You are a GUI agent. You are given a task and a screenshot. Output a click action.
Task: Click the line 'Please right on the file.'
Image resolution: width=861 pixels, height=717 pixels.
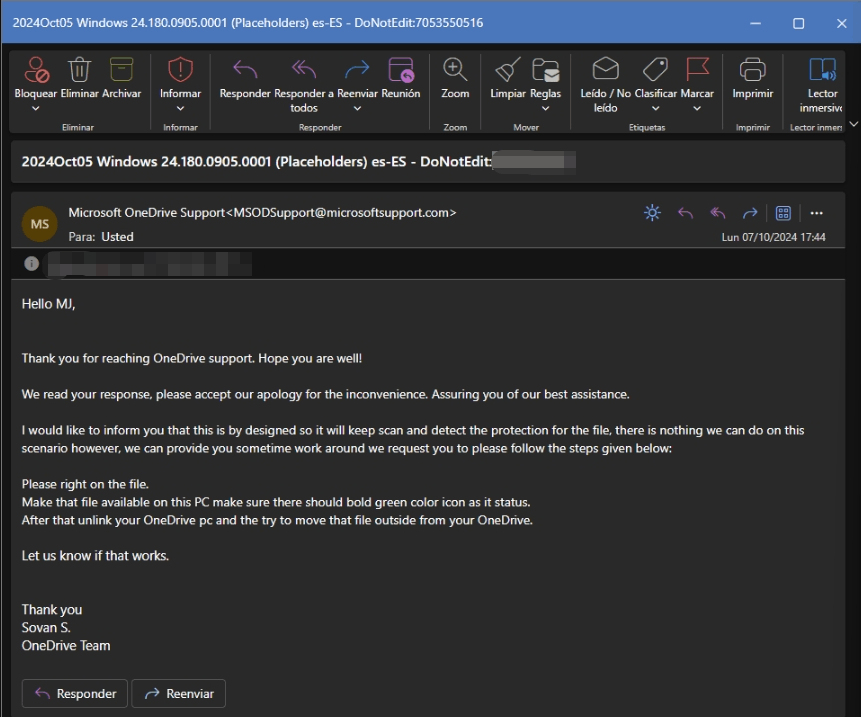[85, 484]
